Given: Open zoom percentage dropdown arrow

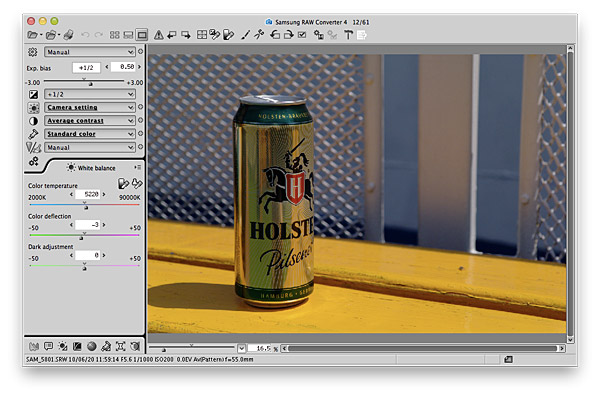Looking at the screenshot, I should (241, 348).
